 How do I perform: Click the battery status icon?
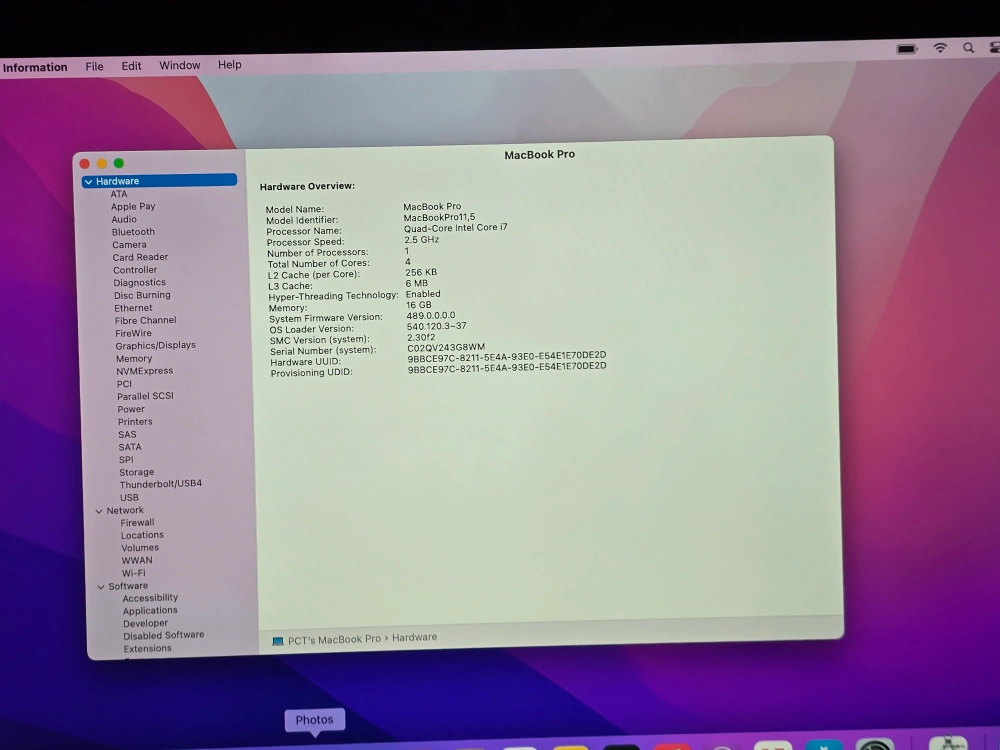point(907,48)
